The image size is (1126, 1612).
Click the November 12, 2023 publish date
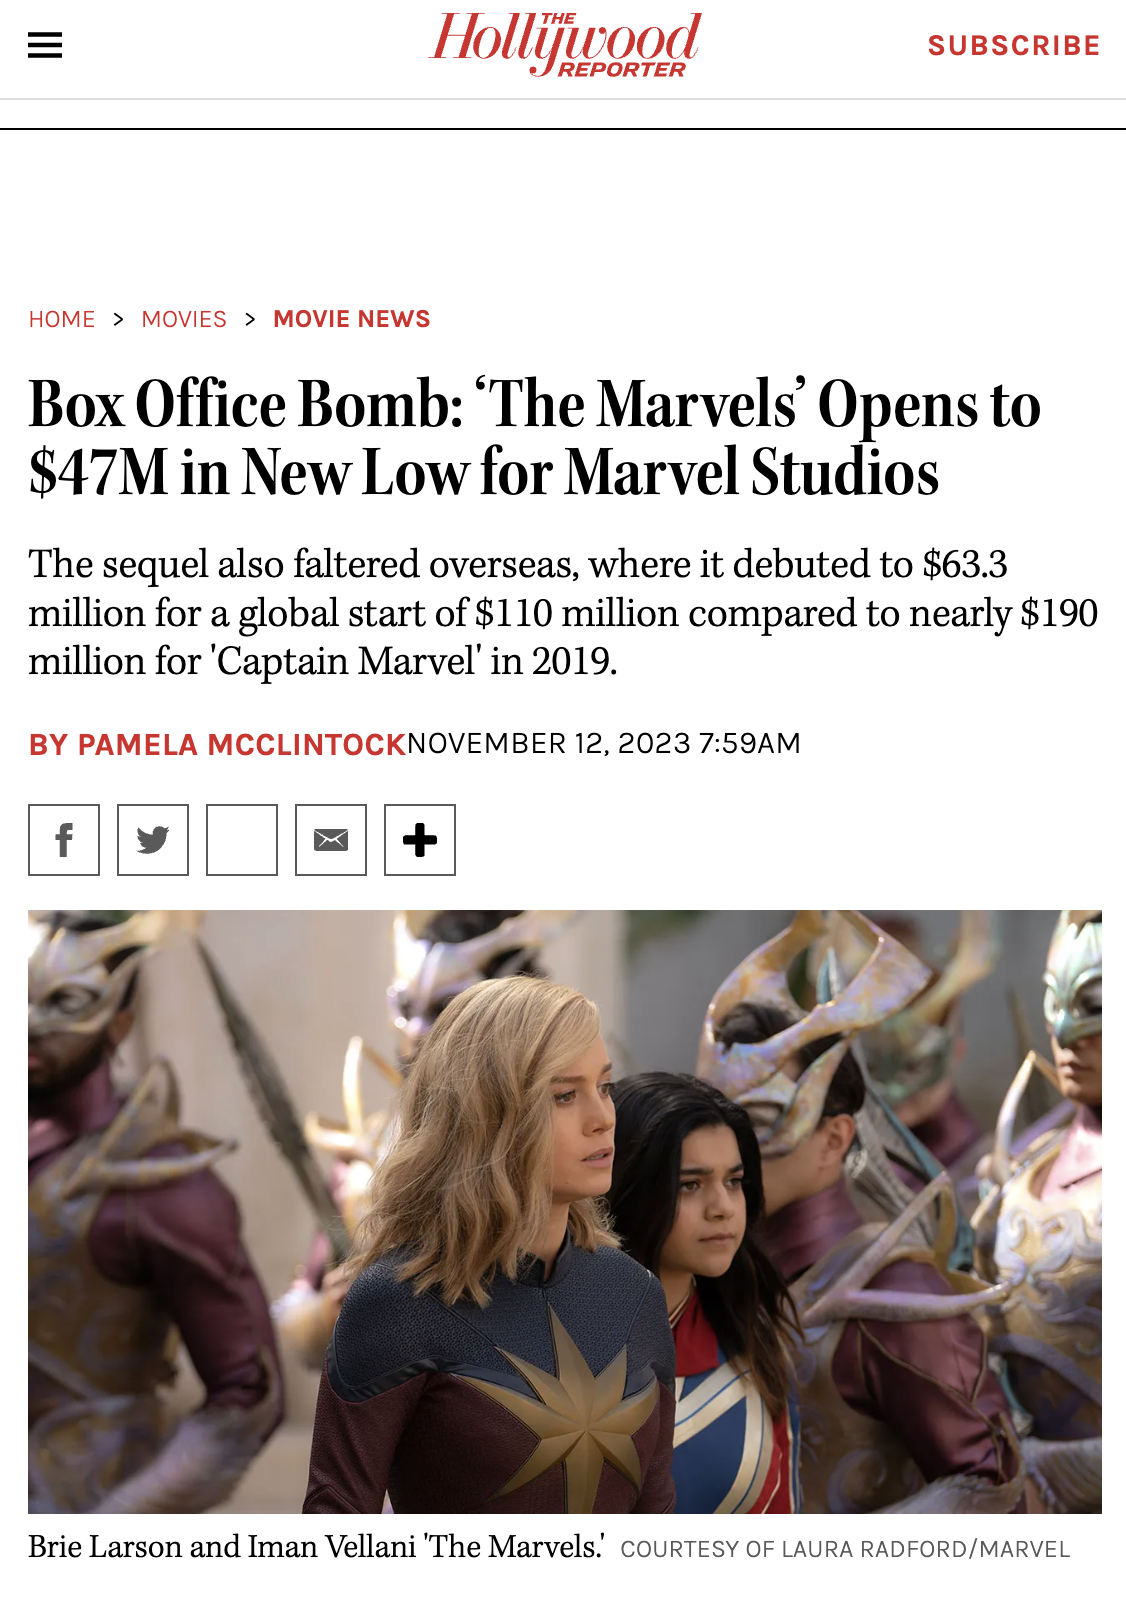click(604, 744)
